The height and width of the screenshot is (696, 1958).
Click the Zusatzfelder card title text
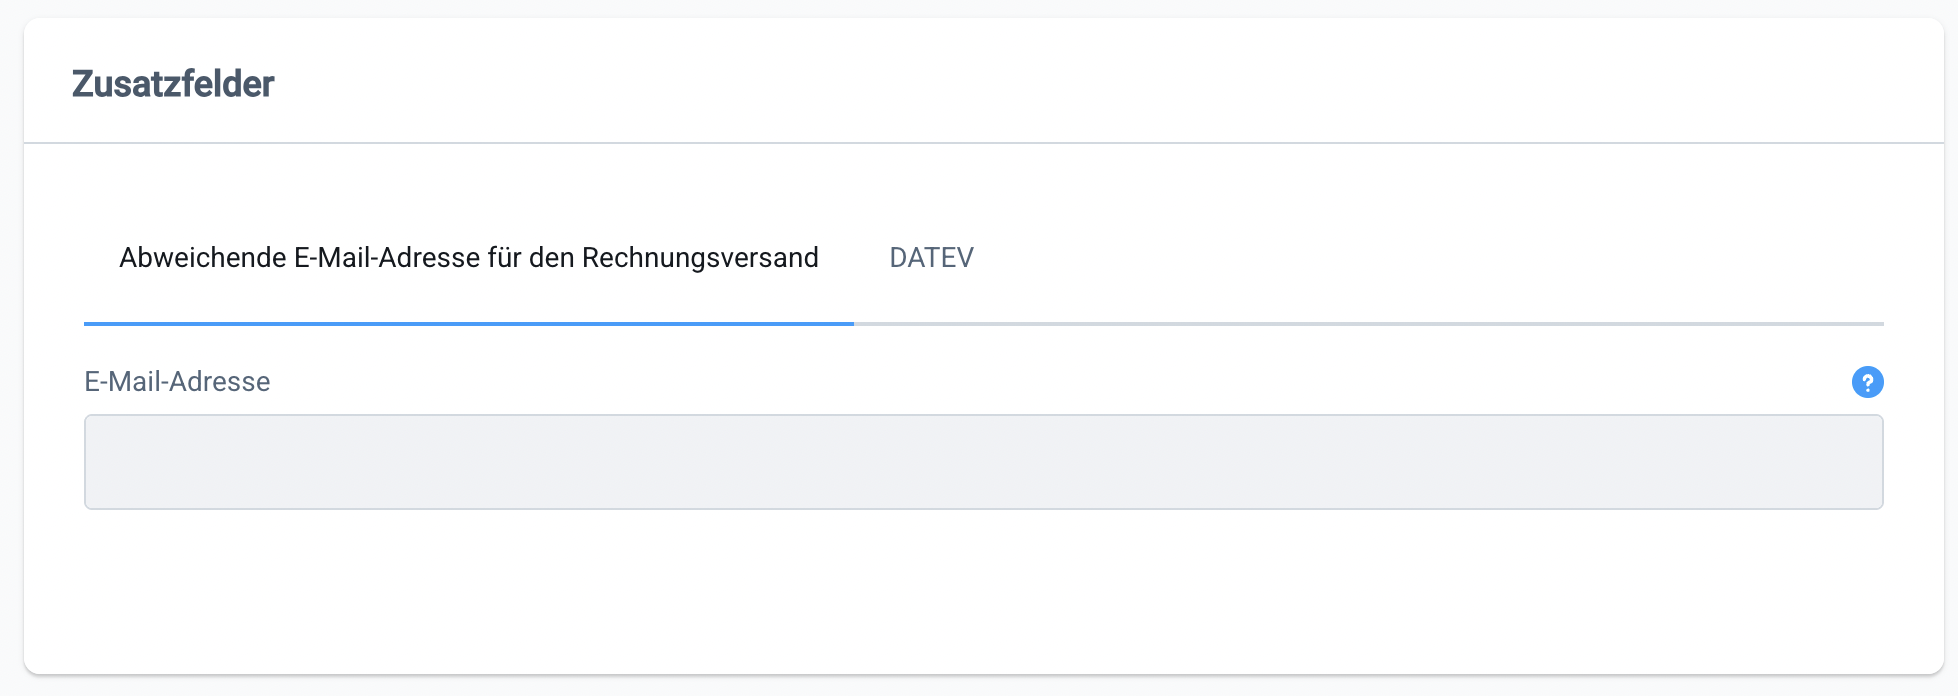coord(173,84)
